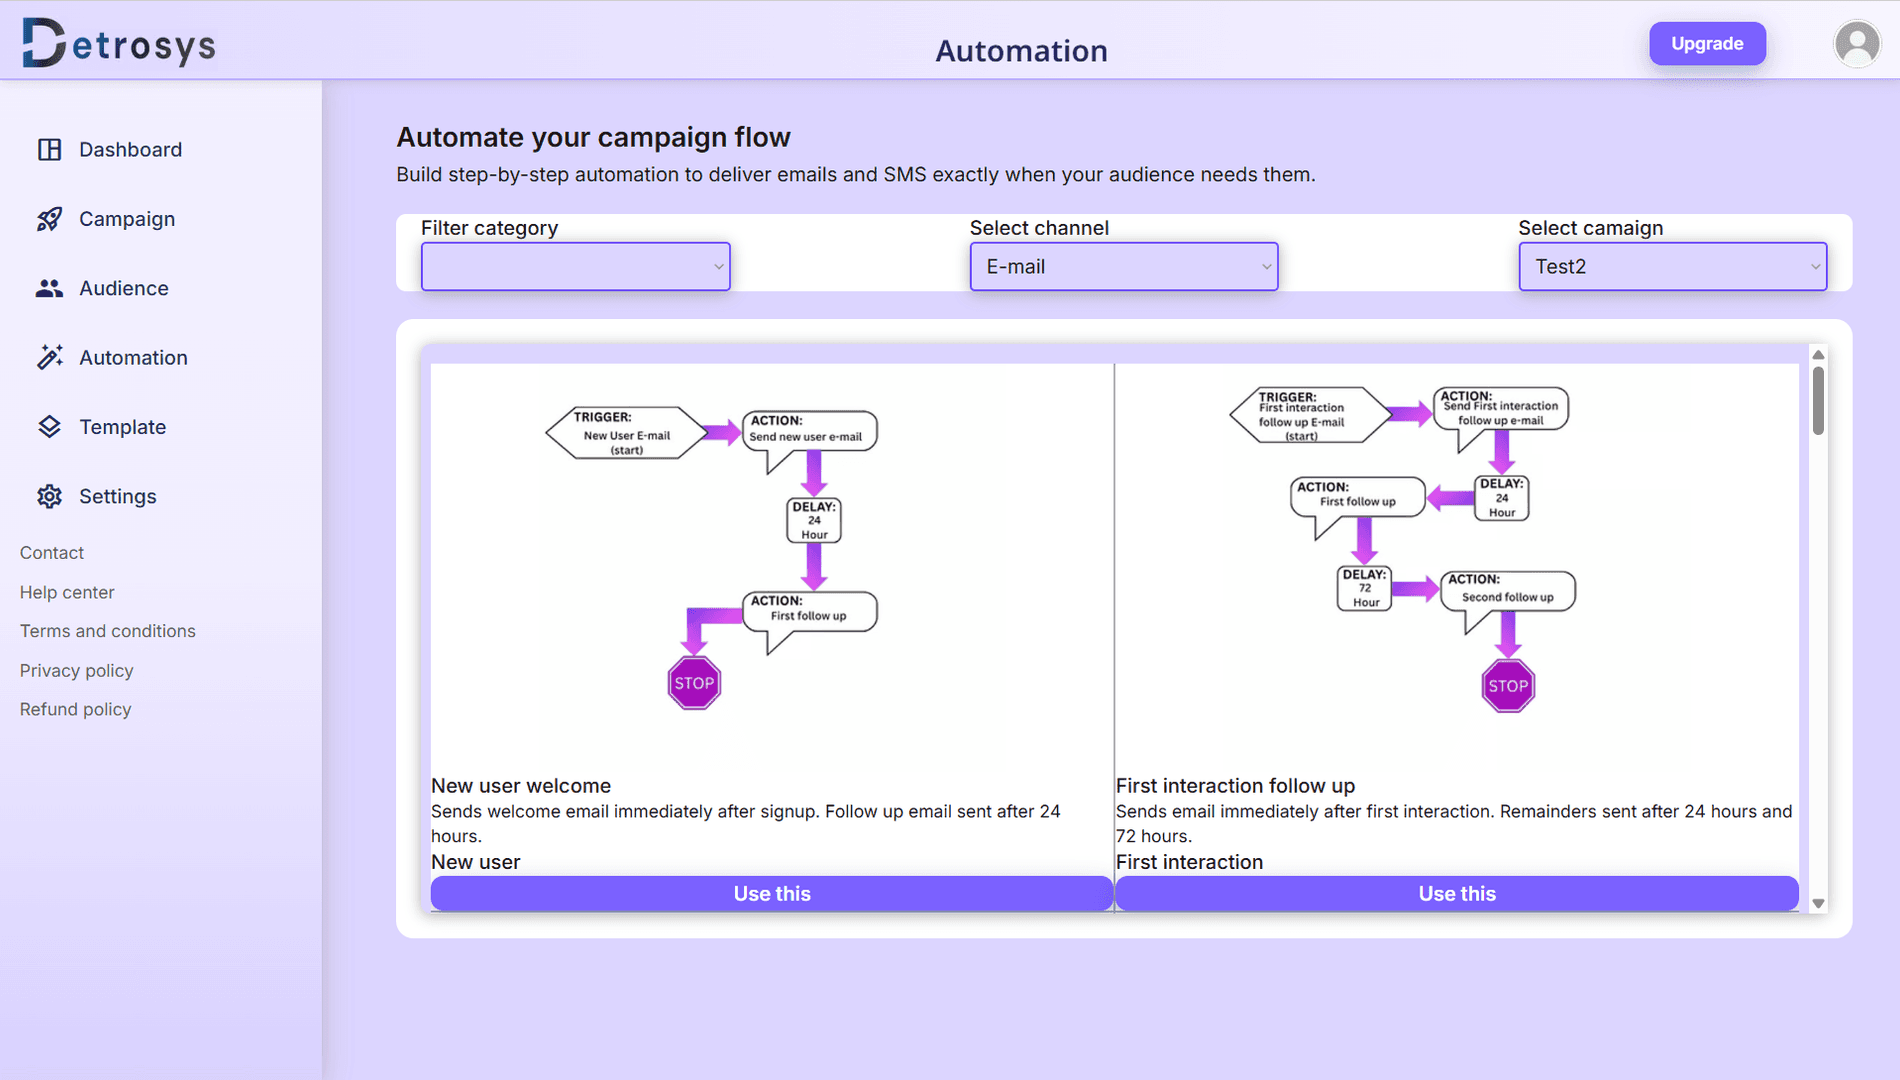Use the New user welcome automation
The image size is (1900, 1080).
click(x=772, y=894)
